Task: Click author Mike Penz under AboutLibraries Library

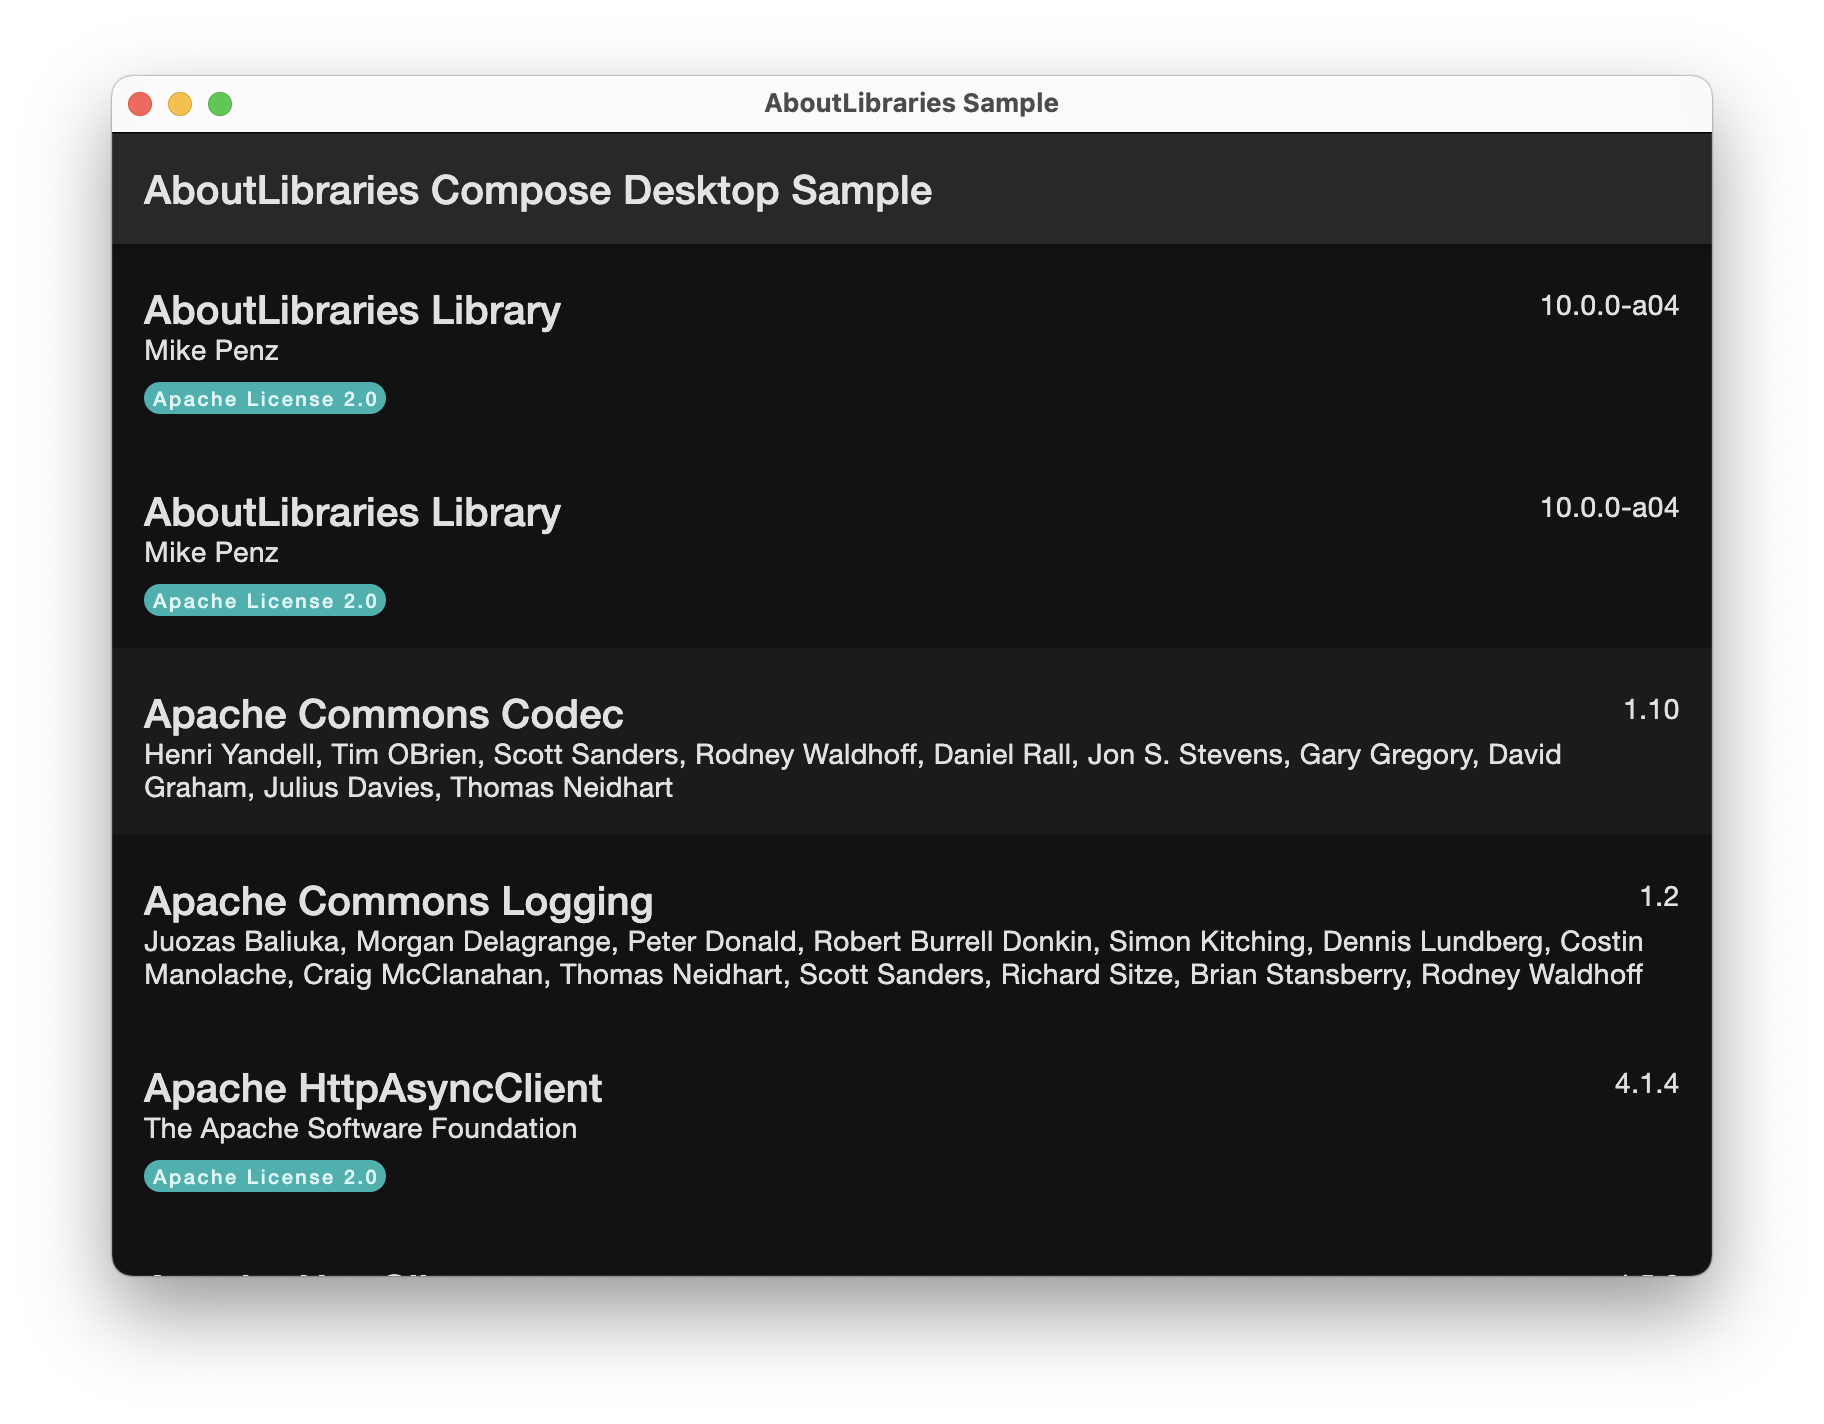Action: click(x=211, y=350)
